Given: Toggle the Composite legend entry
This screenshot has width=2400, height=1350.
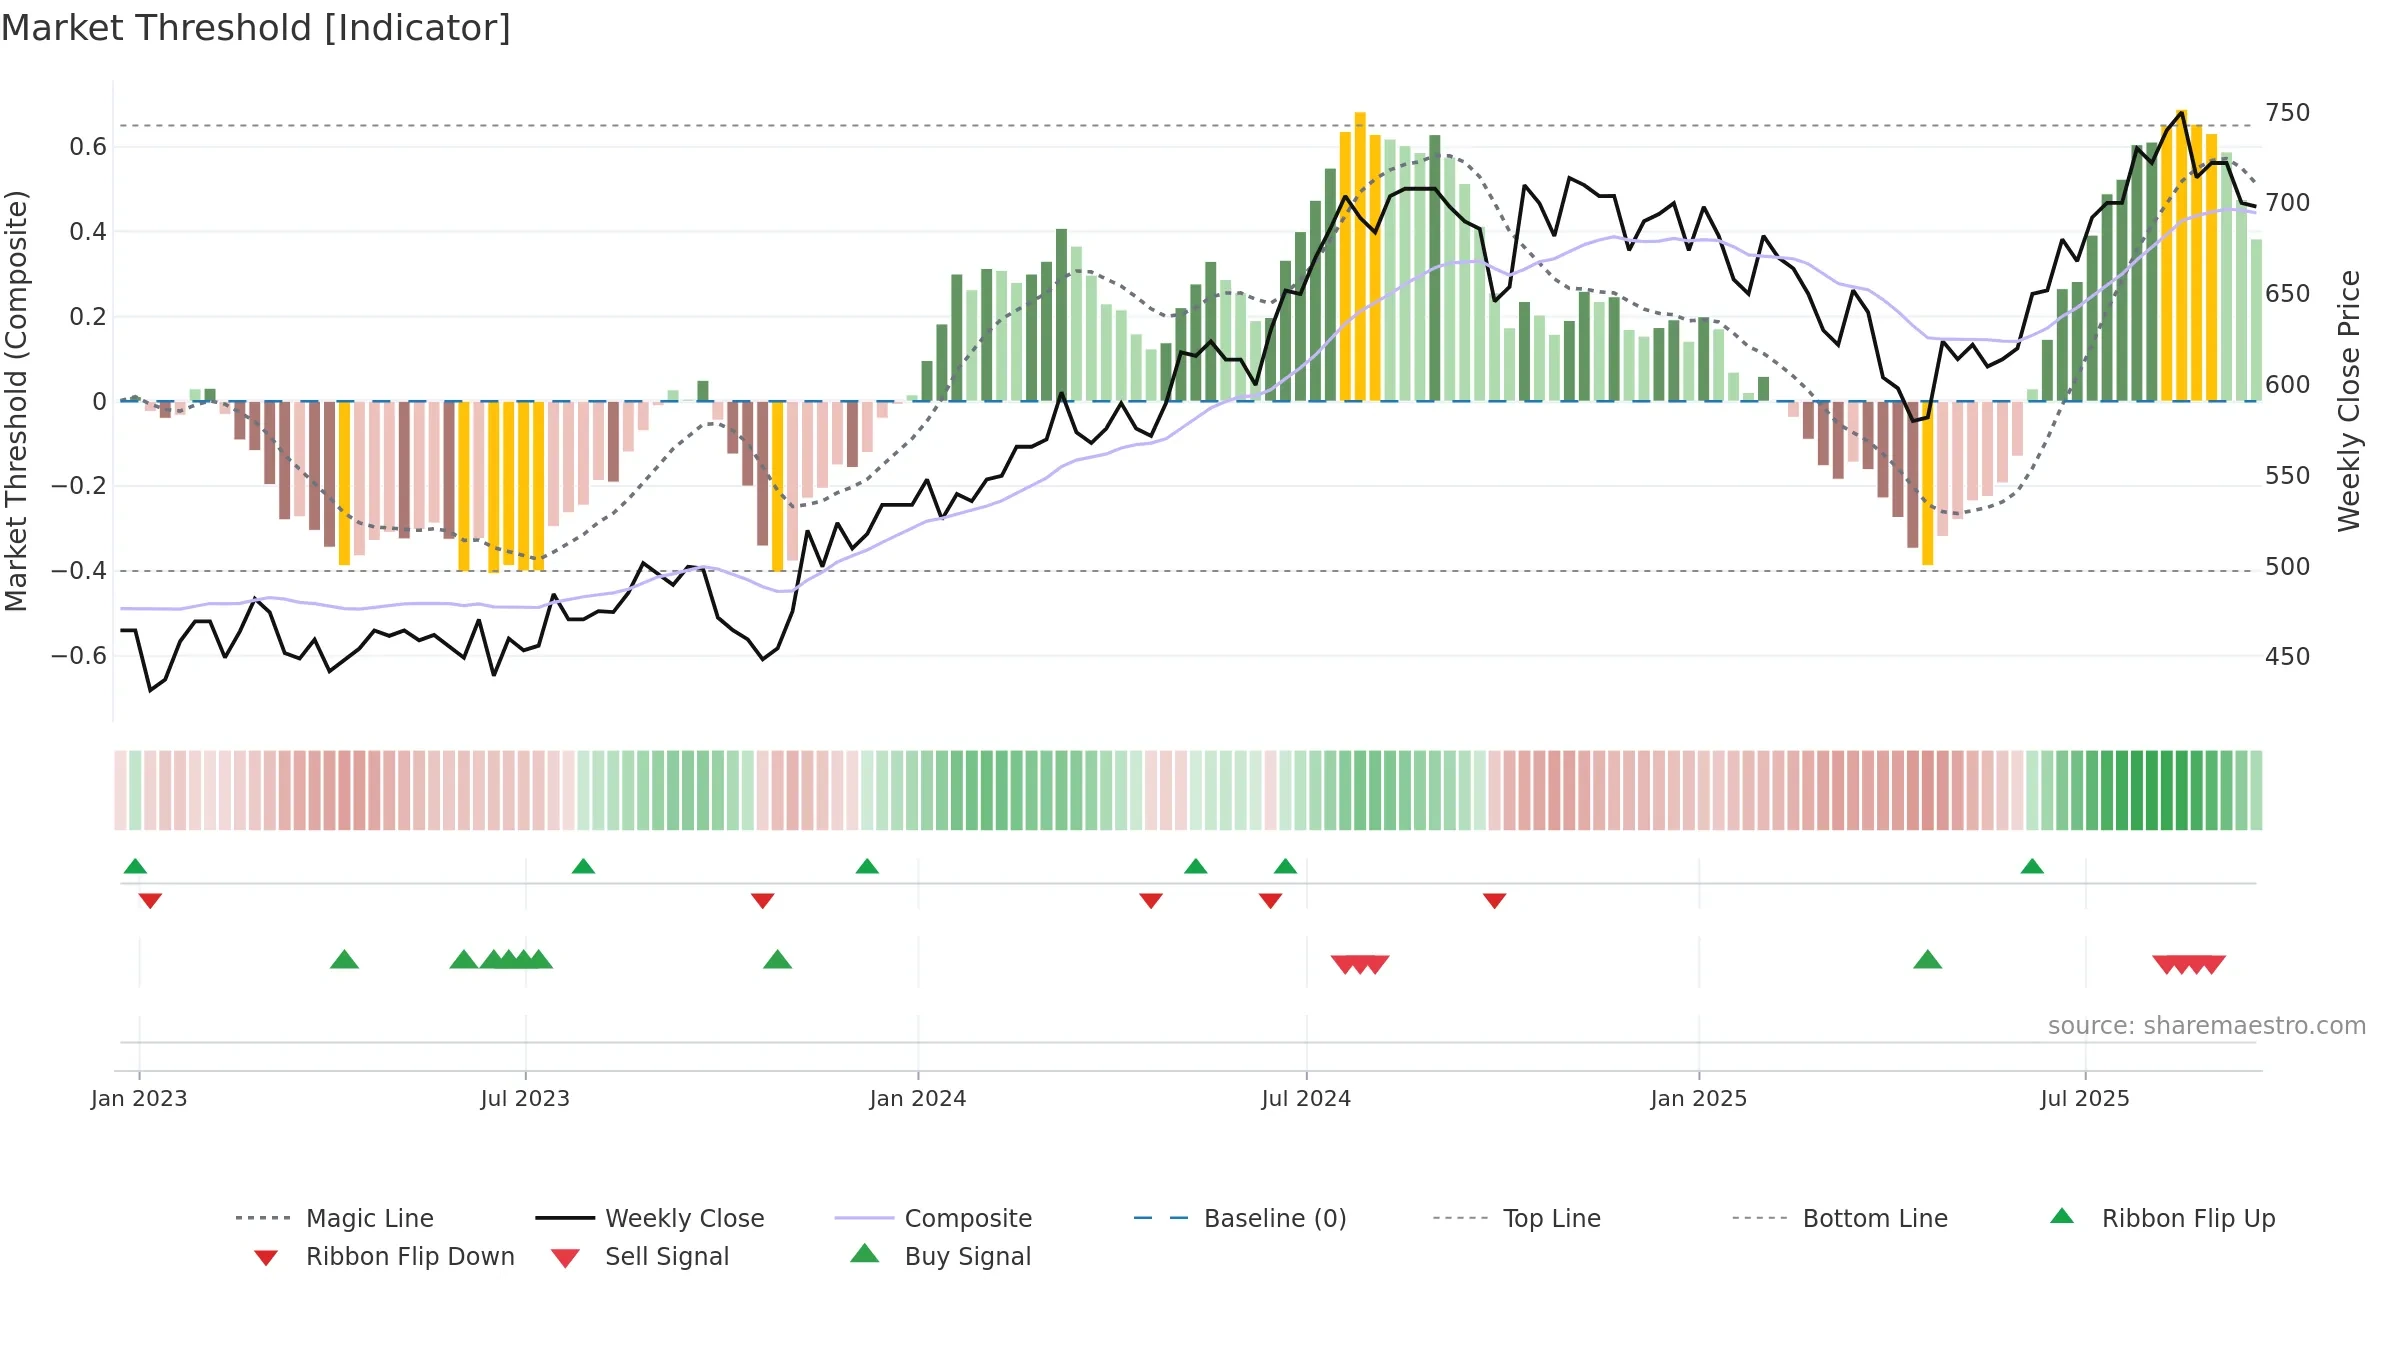Looking at the screenshot, I should [933, 1218].
